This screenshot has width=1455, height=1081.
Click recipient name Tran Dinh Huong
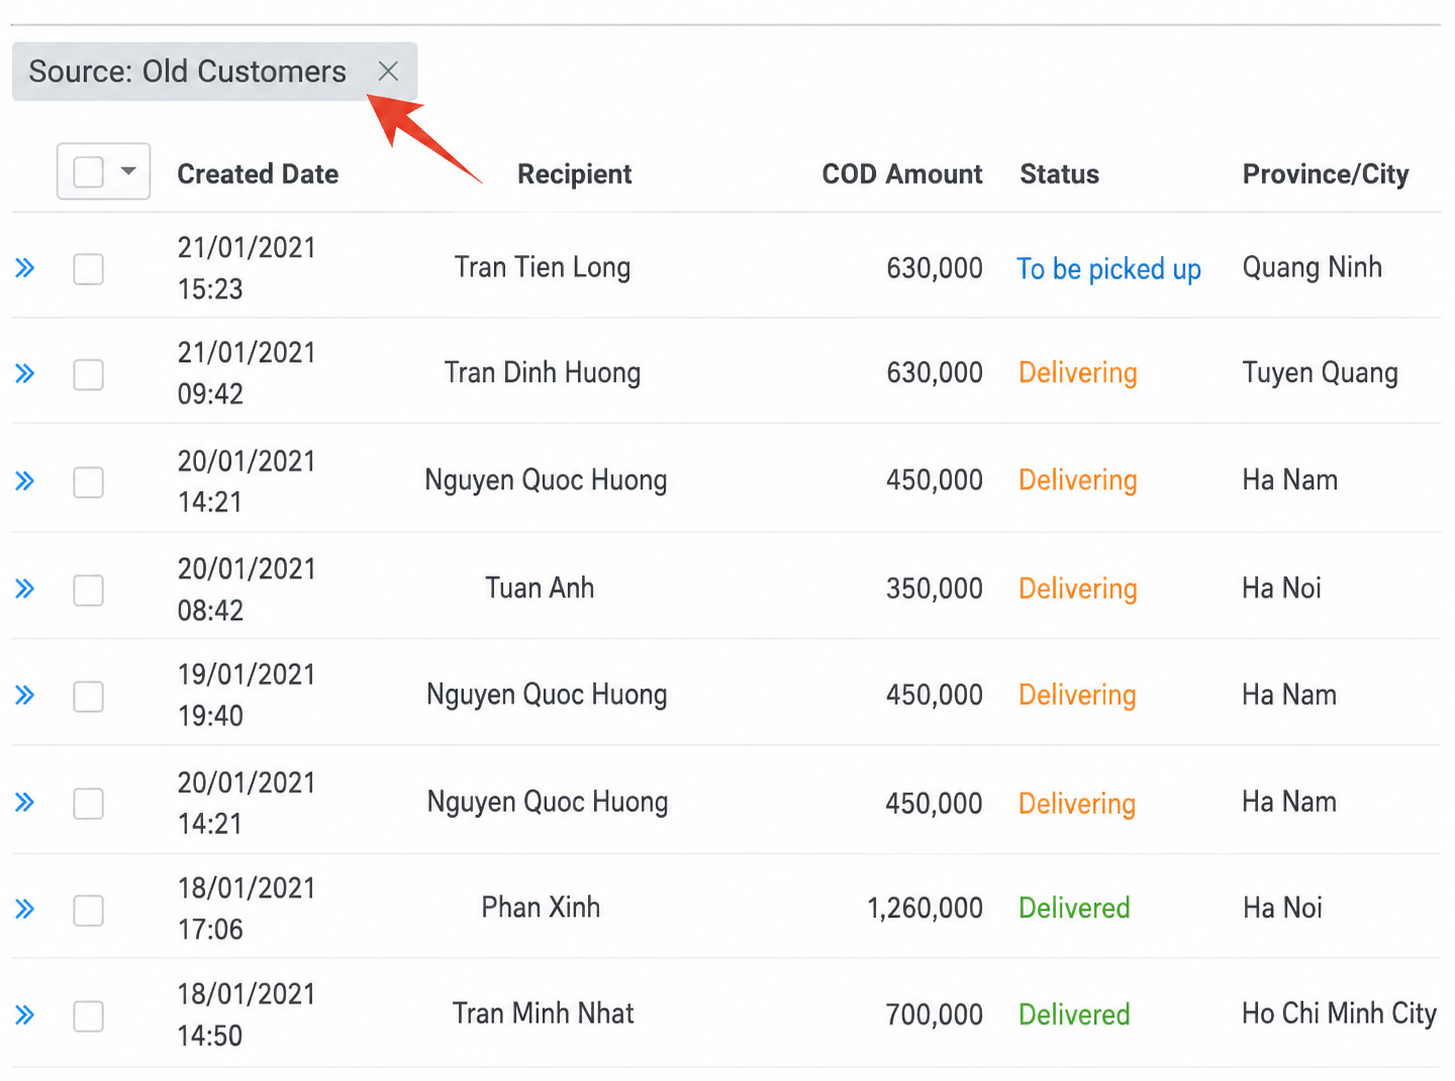click(543, 373)
